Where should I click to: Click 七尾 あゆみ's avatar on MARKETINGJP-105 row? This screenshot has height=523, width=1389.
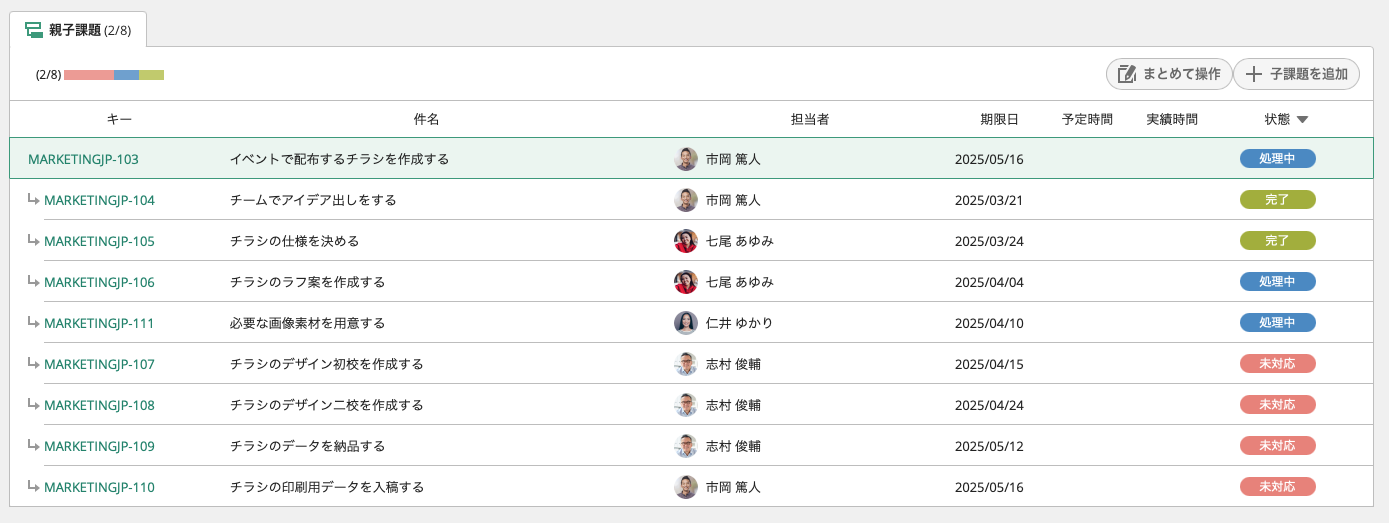686,241
